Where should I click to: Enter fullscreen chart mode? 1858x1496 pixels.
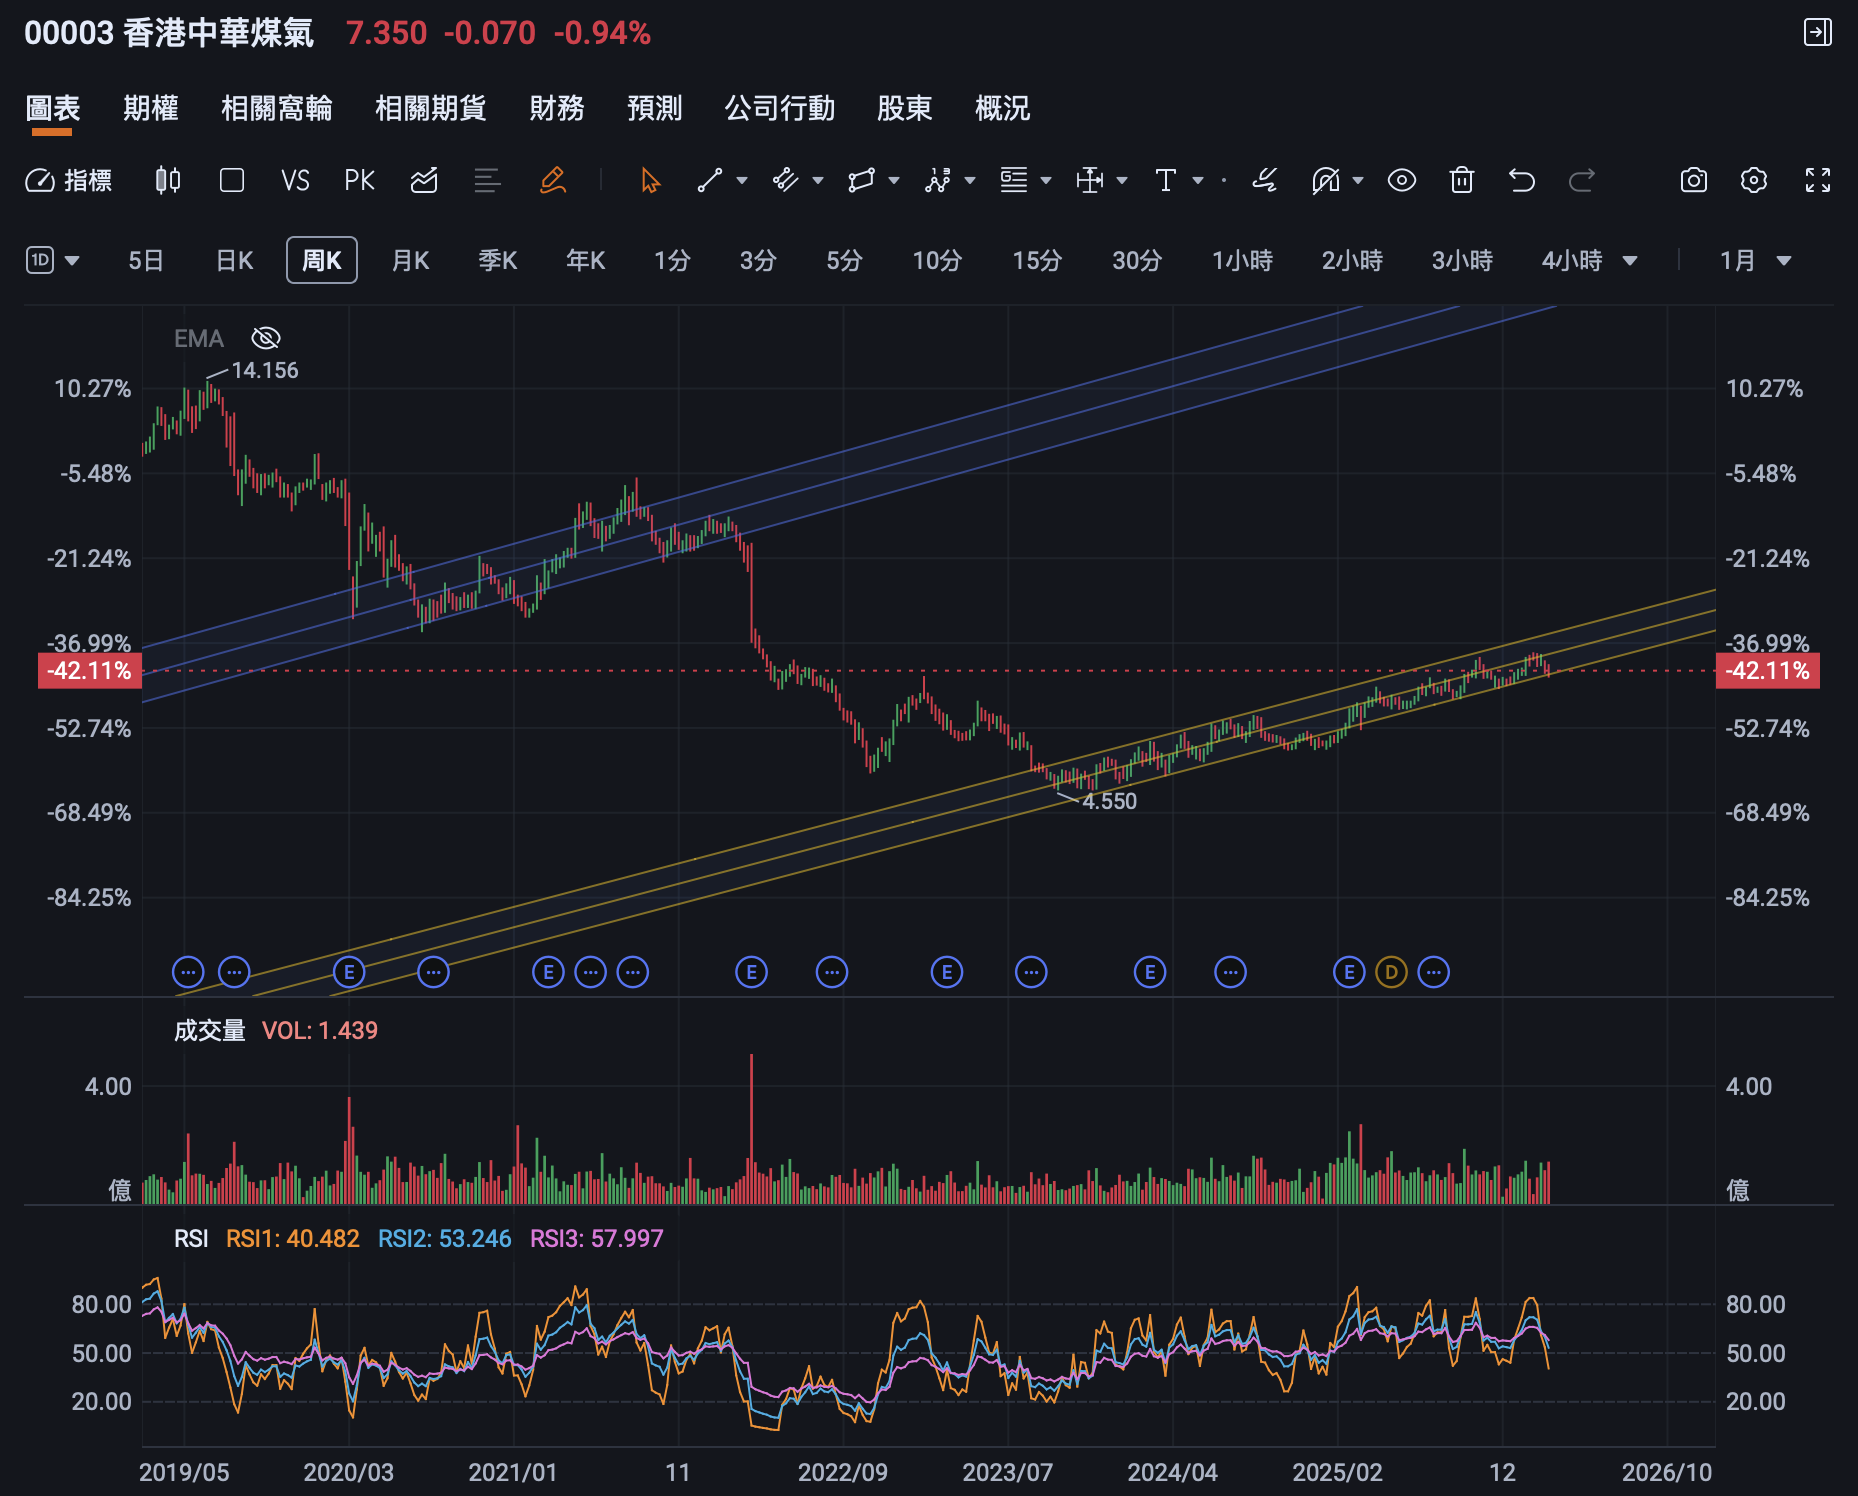click(x=1818, y=180)
